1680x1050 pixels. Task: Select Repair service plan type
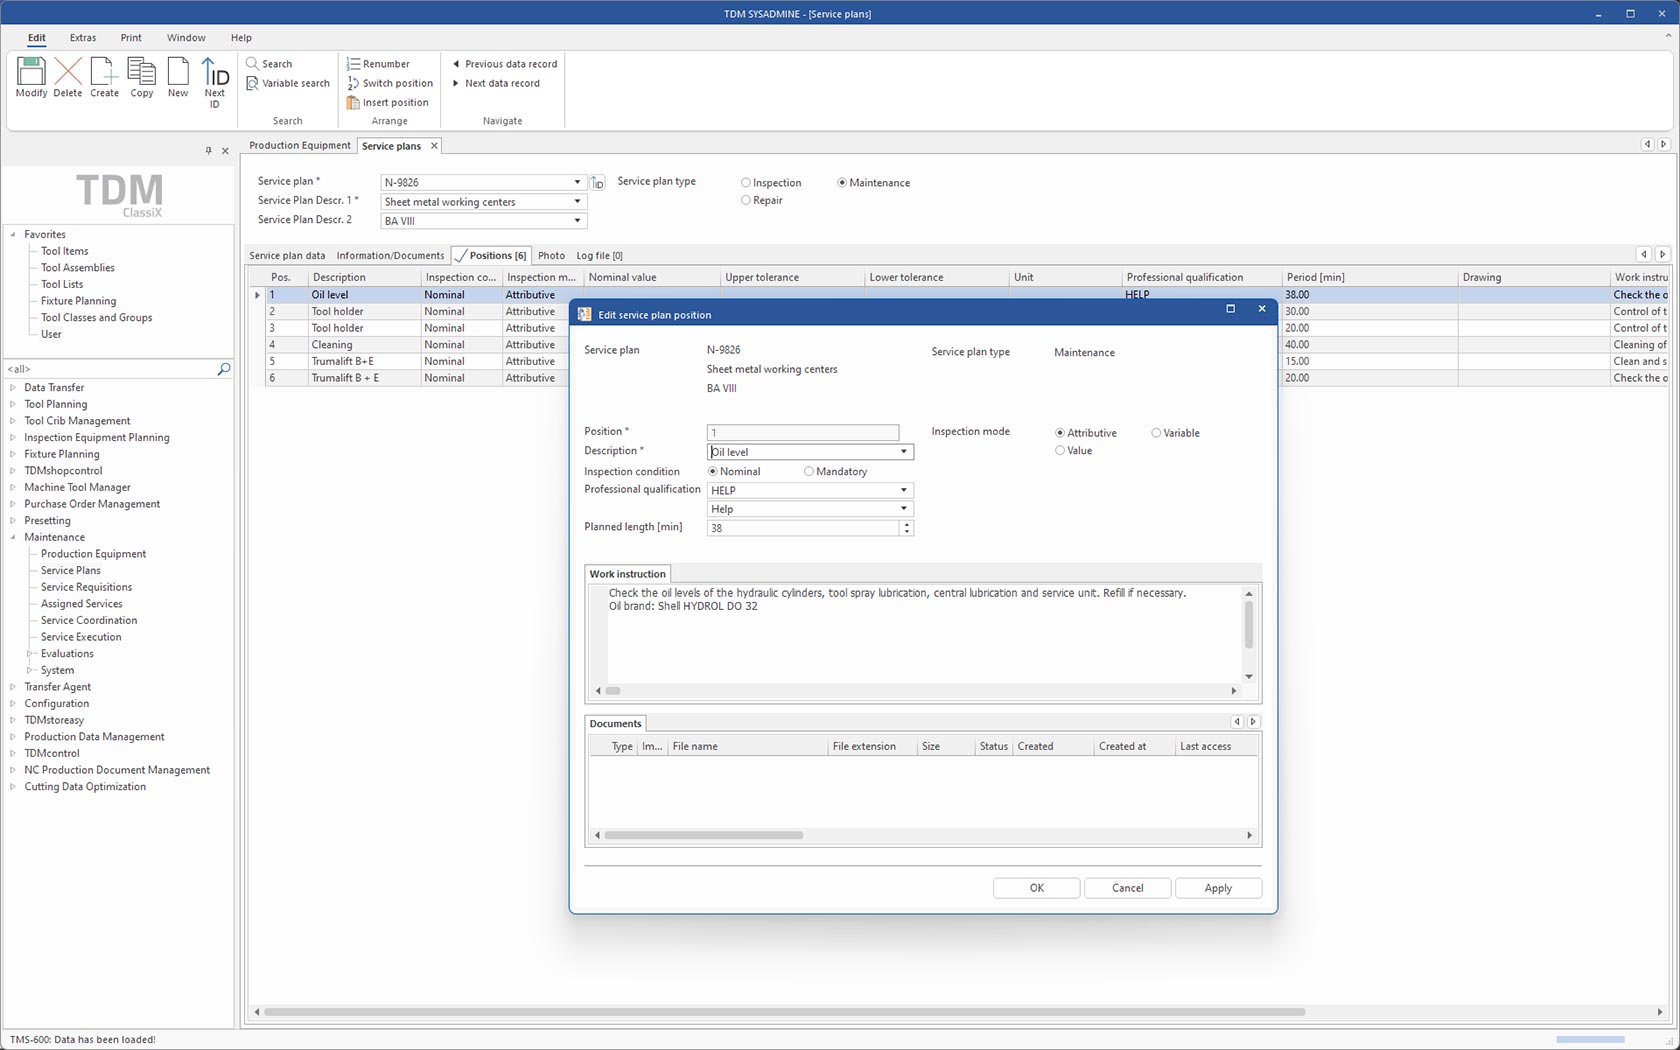746,200
